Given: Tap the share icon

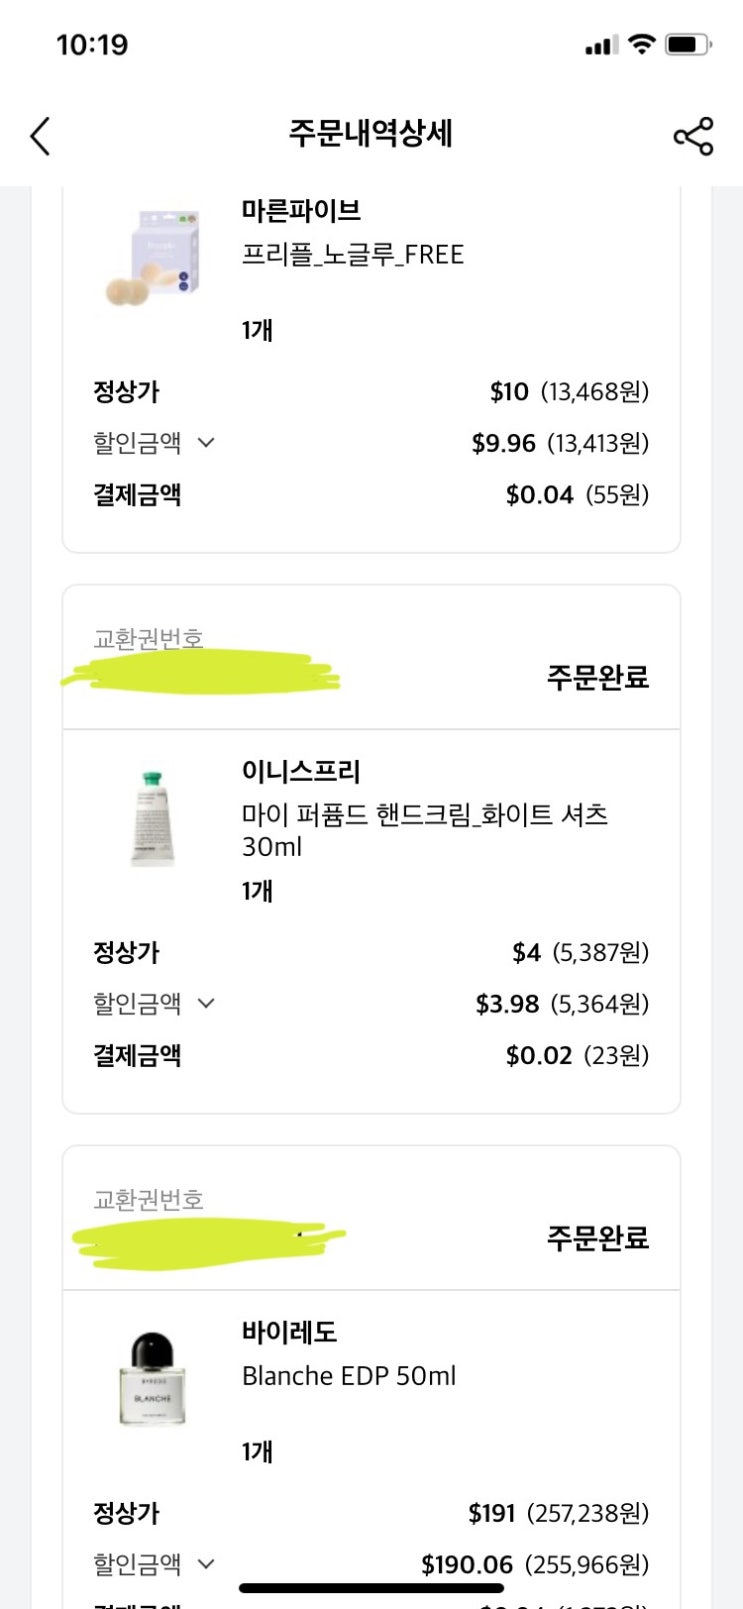Looking at the screenshot, I should pos(693,136).
